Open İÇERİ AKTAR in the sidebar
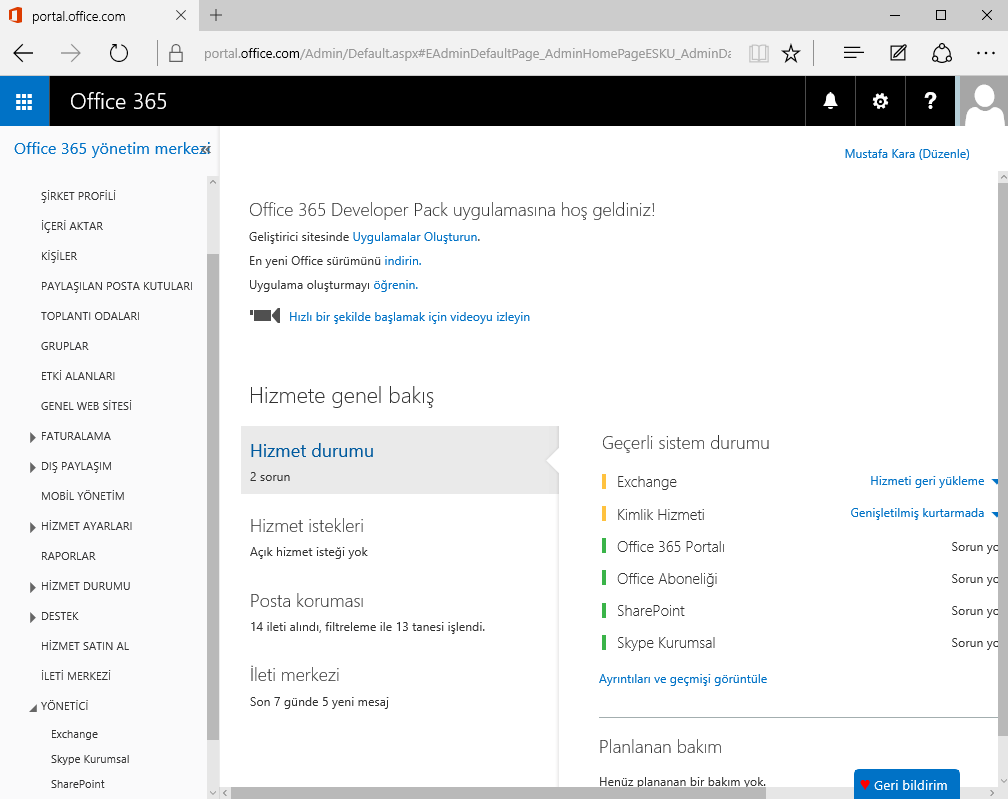The image size is (1008, 799). click(72, 226)
